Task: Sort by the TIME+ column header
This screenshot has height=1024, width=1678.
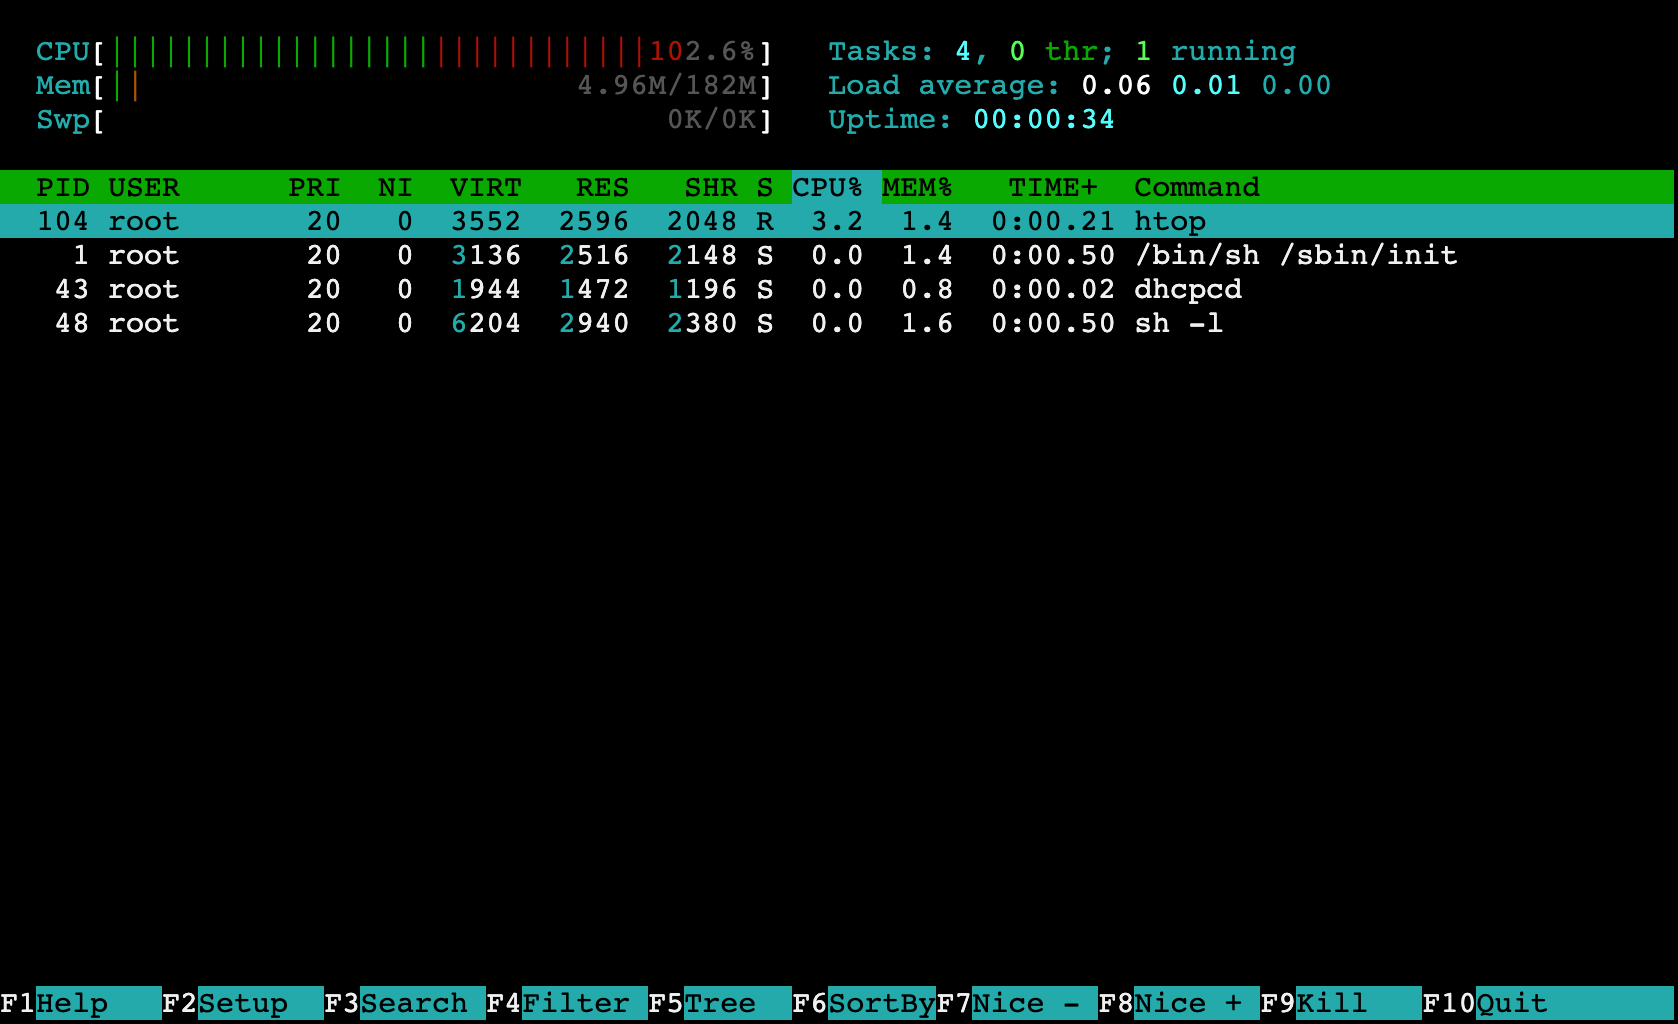Action: pos(1053,187)
